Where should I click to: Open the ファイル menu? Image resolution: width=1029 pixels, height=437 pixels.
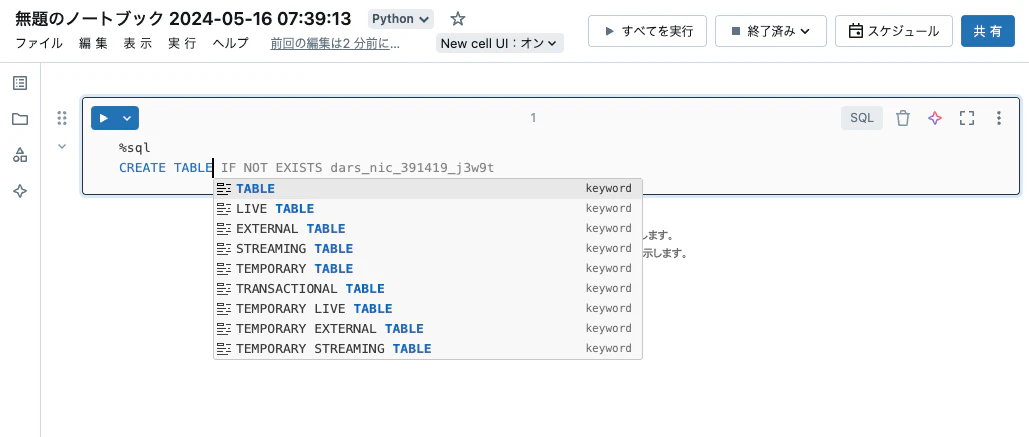(39, 44)
